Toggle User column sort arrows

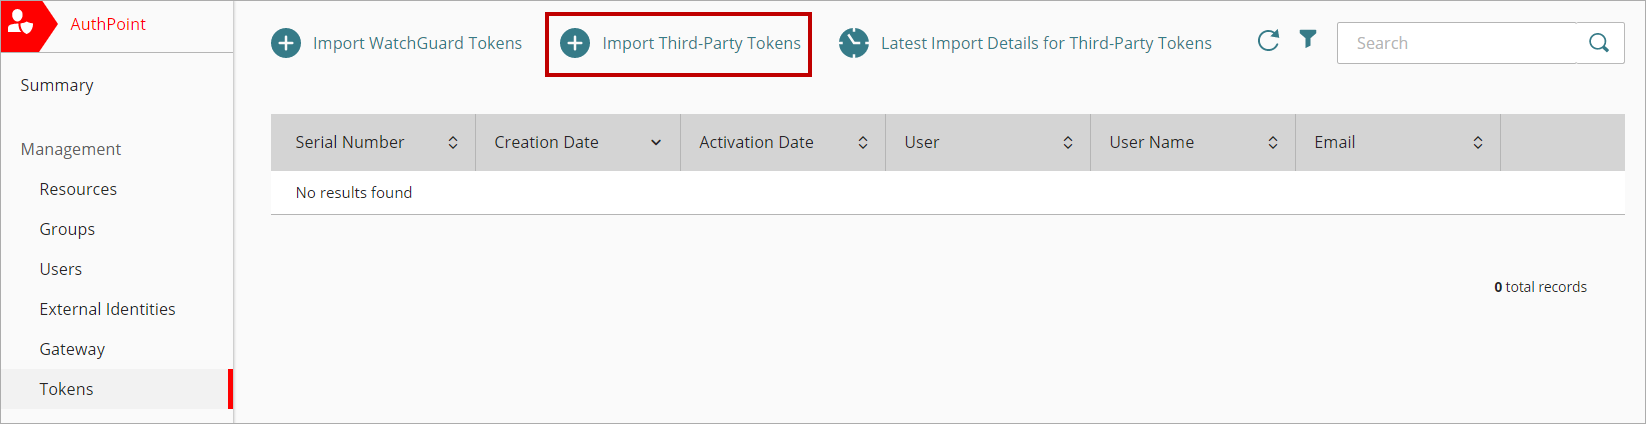tap(1068, 143)
